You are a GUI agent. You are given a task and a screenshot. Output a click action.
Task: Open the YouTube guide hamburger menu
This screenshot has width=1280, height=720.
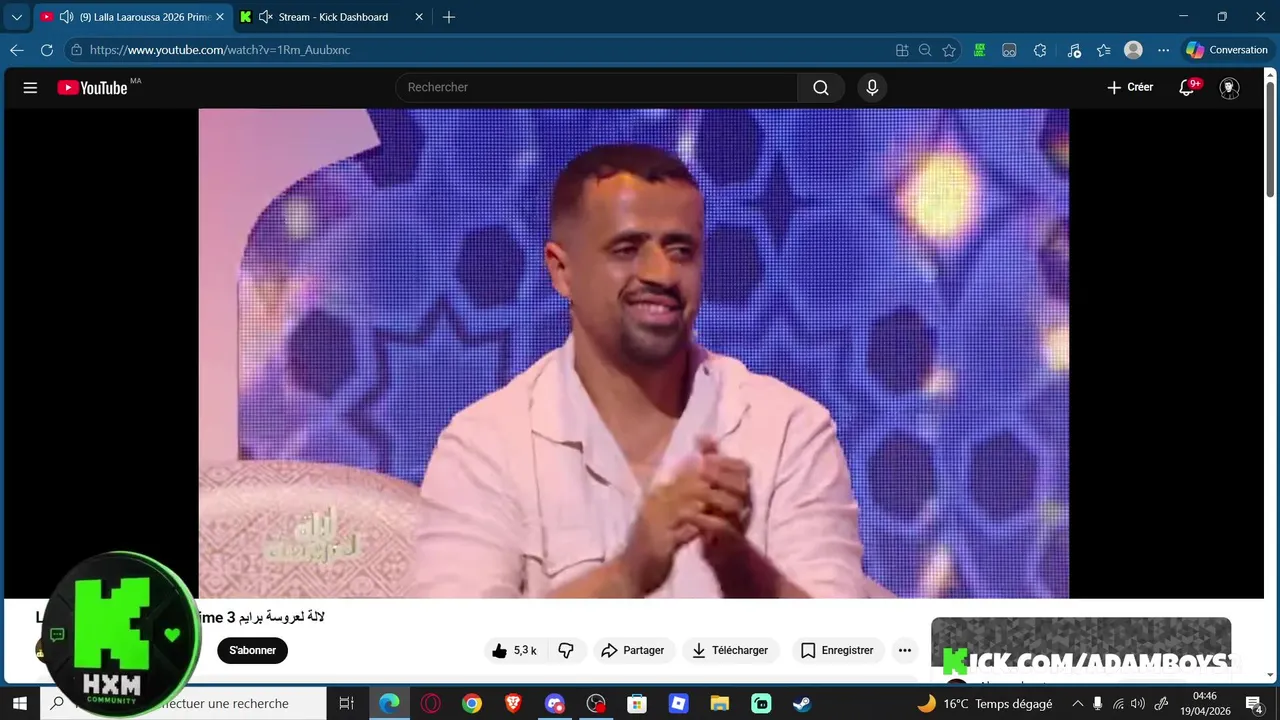[x=30, y=88]
